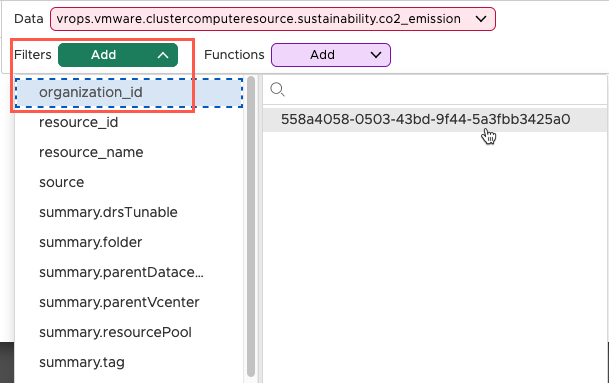Click the filter value search field
The width and height of the screenshot is (609, 383).
click(435, 90)
